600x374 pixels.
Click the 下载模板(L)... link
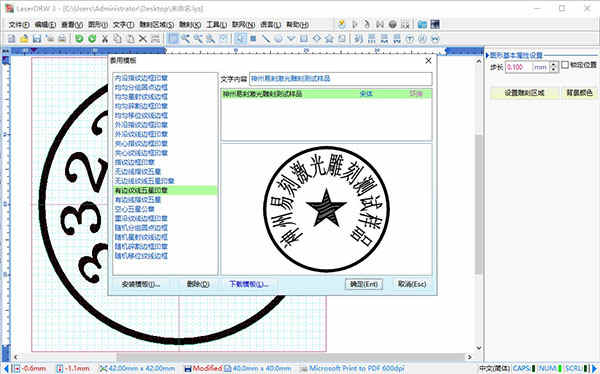[x=248, y=284]
